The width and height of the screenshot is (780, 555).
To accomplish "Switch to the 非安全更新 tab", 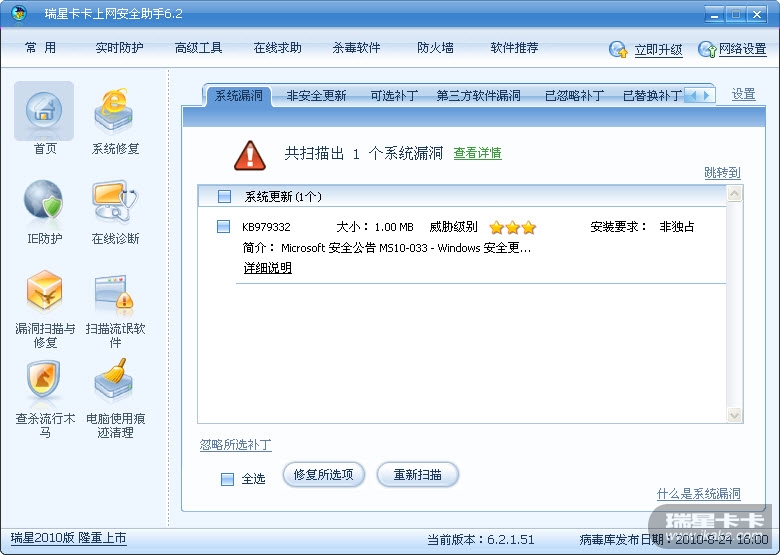I will click(x=316, y=95).
